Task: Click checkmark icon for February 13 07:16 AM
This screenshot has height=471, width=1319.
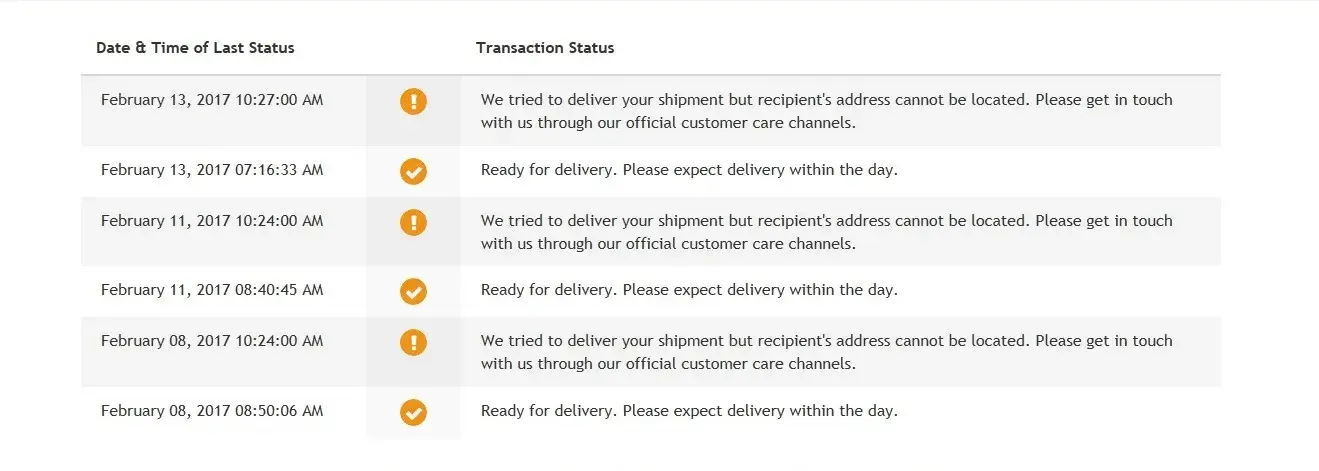Action: point(413,171)
